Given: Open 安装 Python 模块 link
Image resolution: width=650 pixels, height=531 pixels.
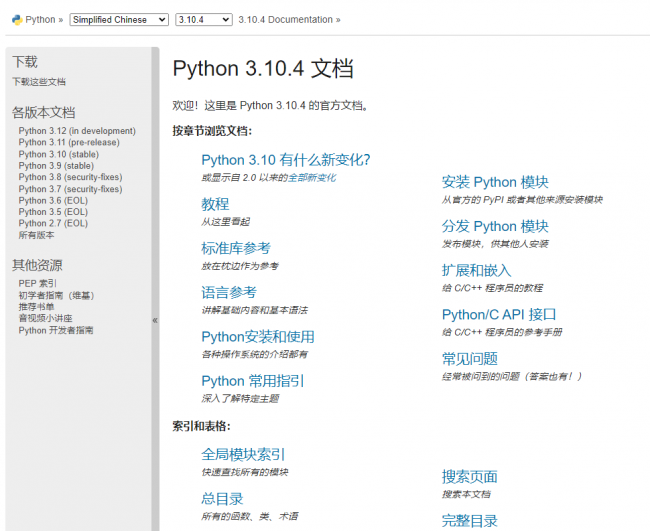Looking at the screenshot, I should 495,182.
